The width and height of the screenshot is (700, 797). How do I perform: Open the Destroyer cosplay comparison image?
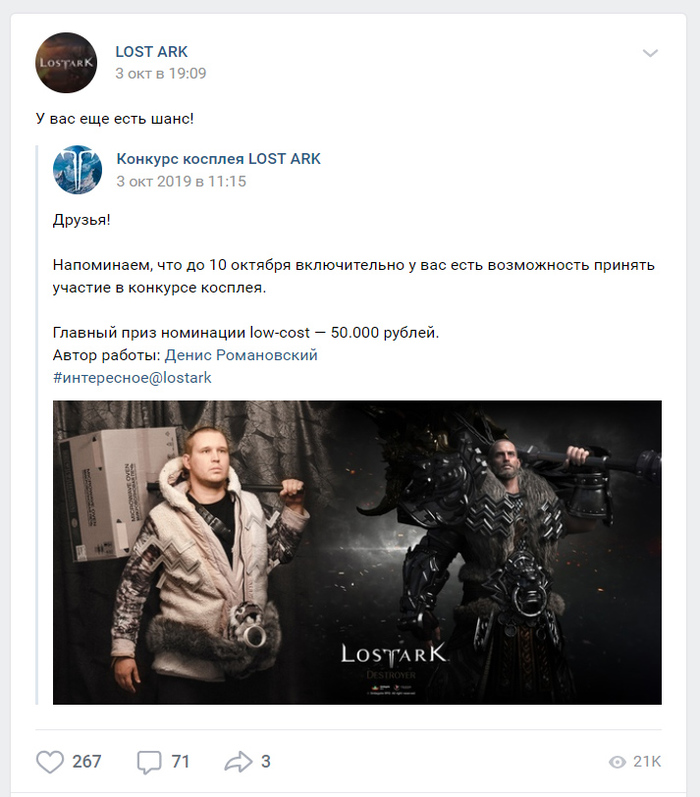357,553
